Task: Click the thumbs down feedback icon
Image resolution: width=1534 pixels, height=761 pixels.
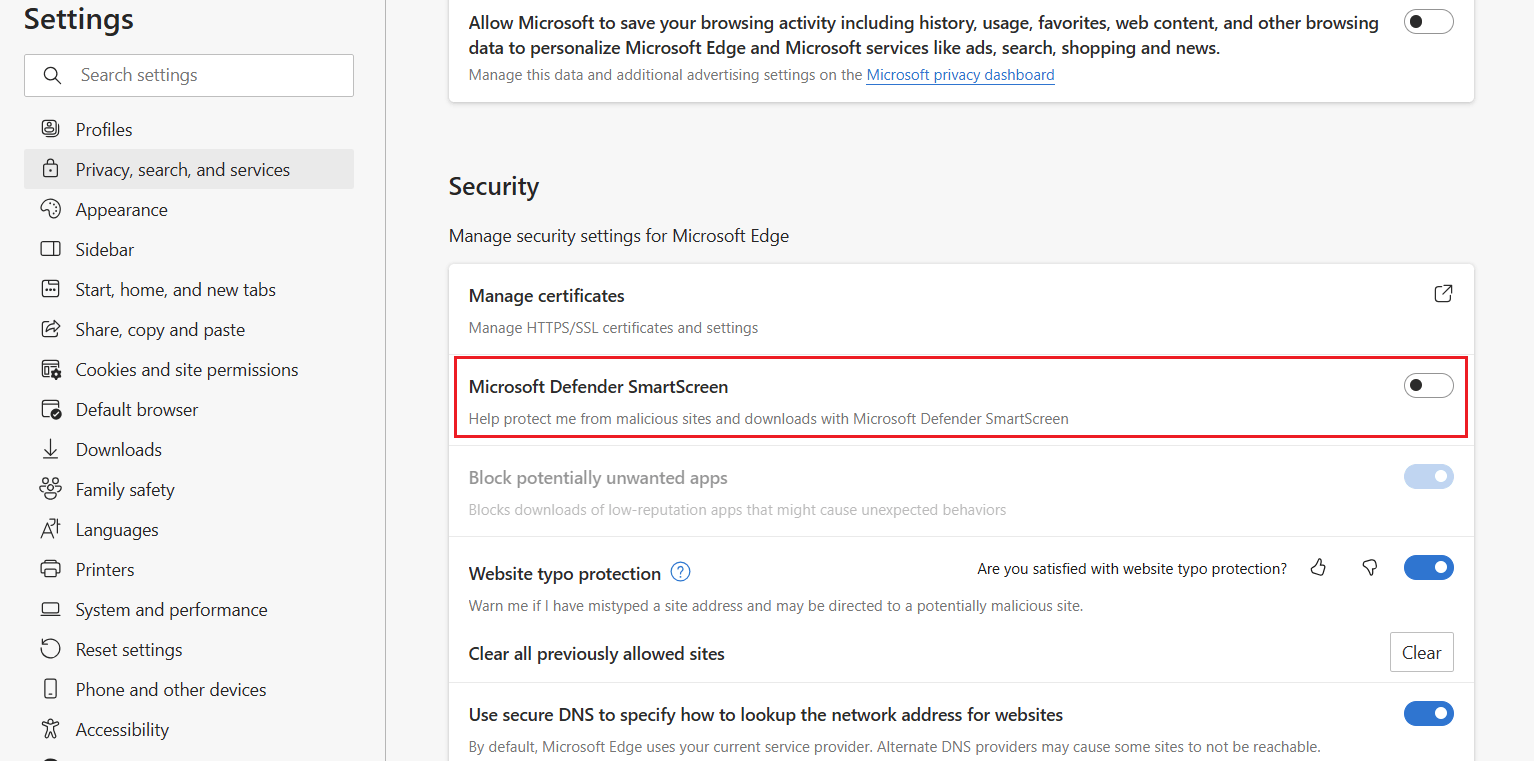Action: (1370, 568)
